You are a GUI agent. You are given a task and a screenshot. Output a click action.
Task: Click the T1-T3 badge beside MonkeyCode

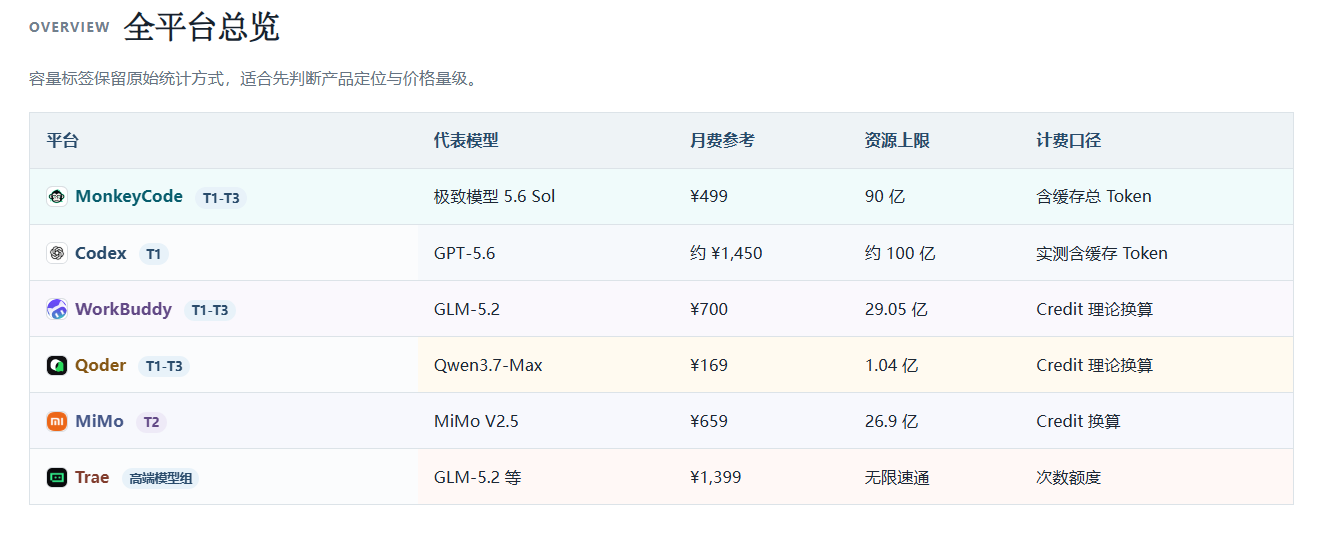point(221,198)
